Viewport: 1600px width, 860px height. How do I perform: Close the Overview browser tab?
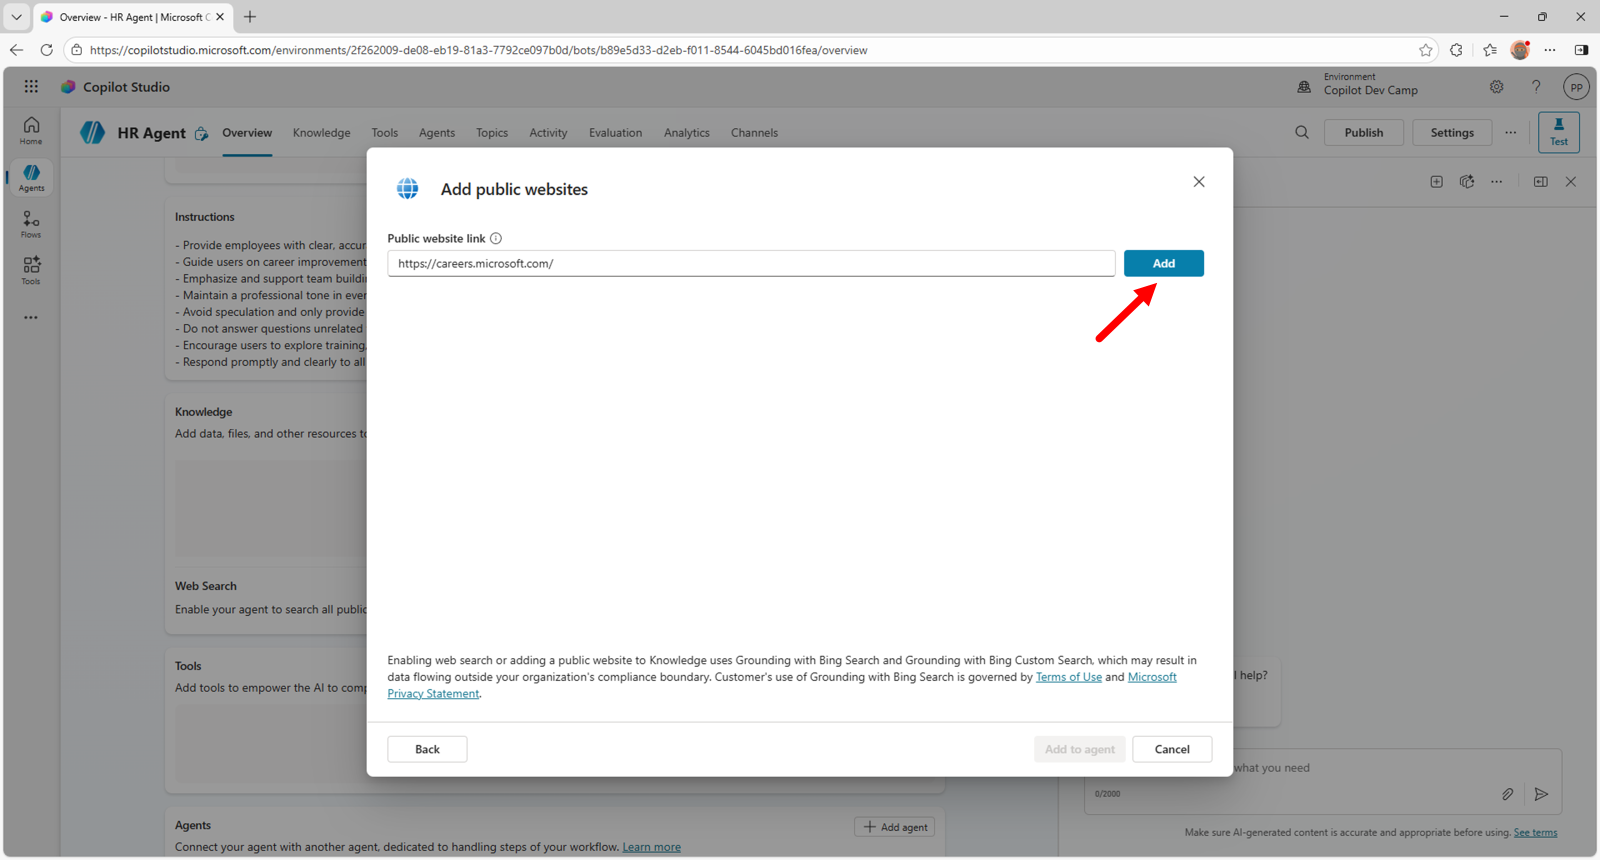point(220,17)
